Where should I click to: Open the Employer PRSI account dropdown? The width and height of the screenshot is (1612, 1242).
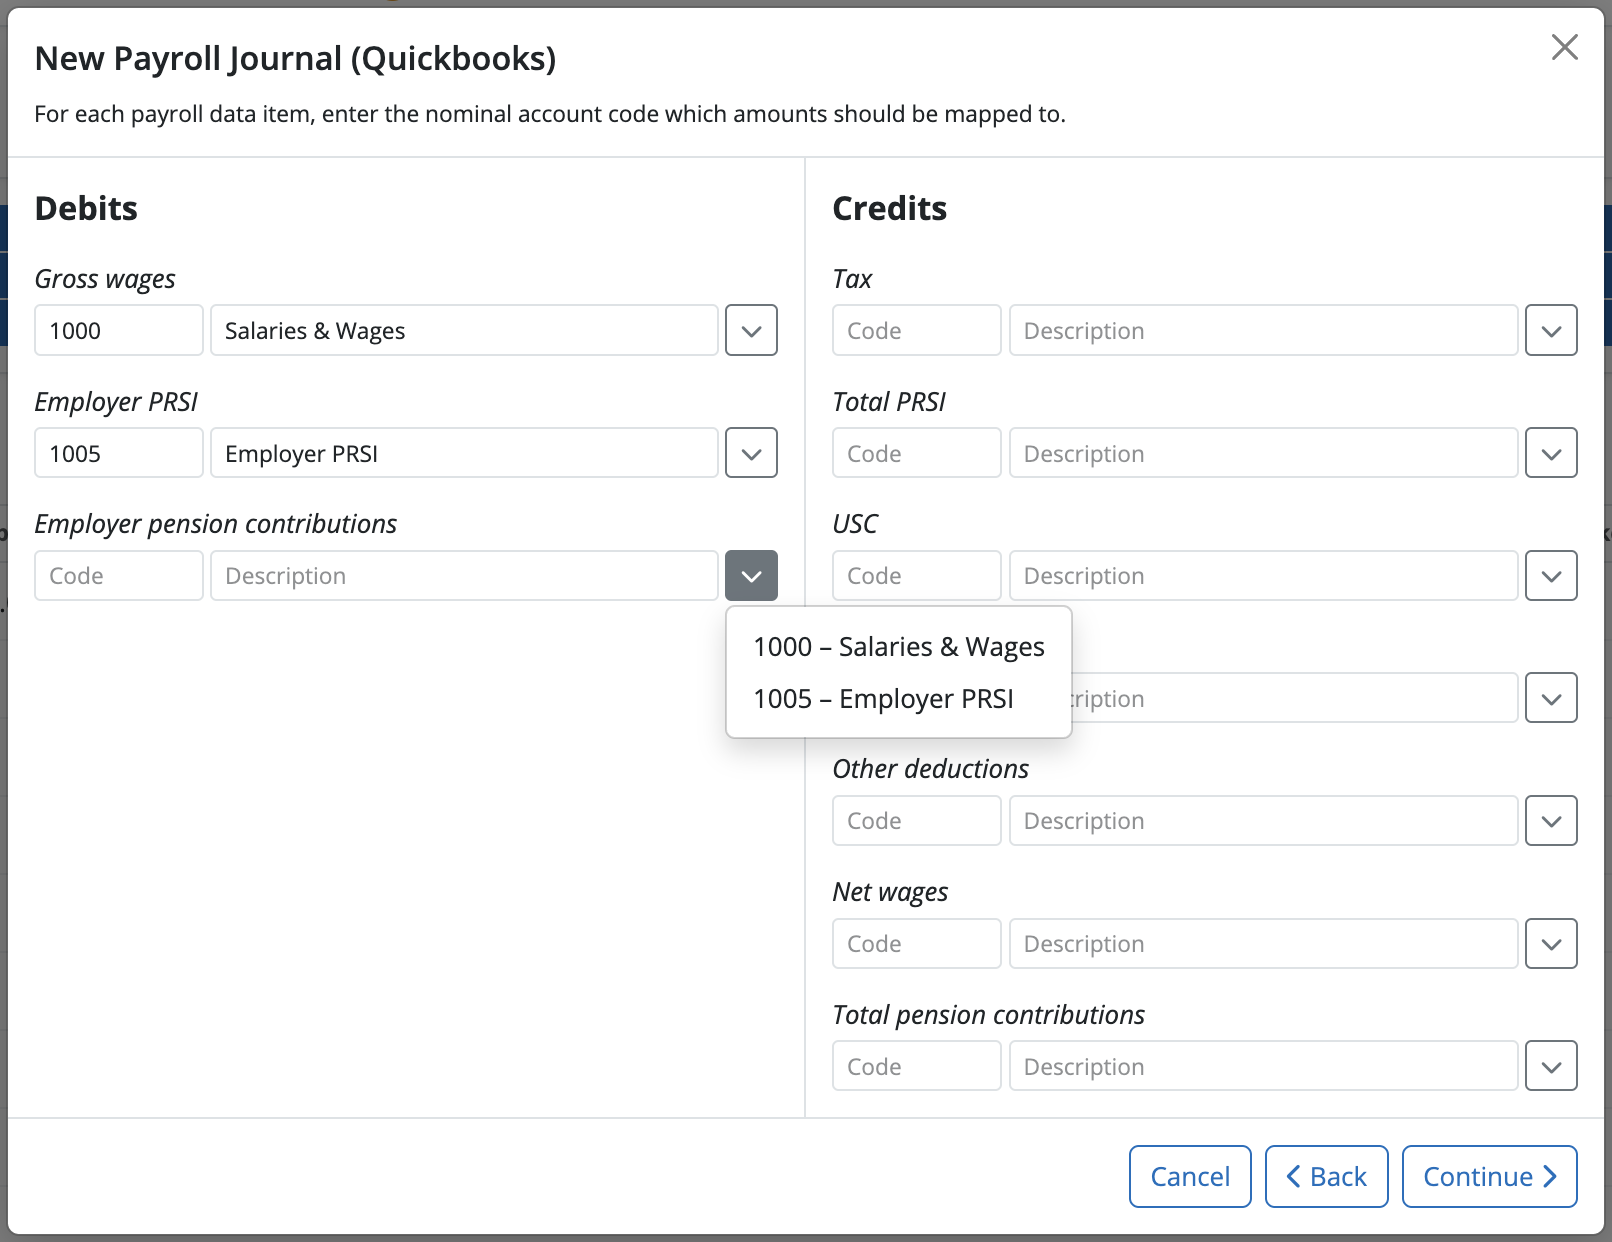tap(751, 453)
